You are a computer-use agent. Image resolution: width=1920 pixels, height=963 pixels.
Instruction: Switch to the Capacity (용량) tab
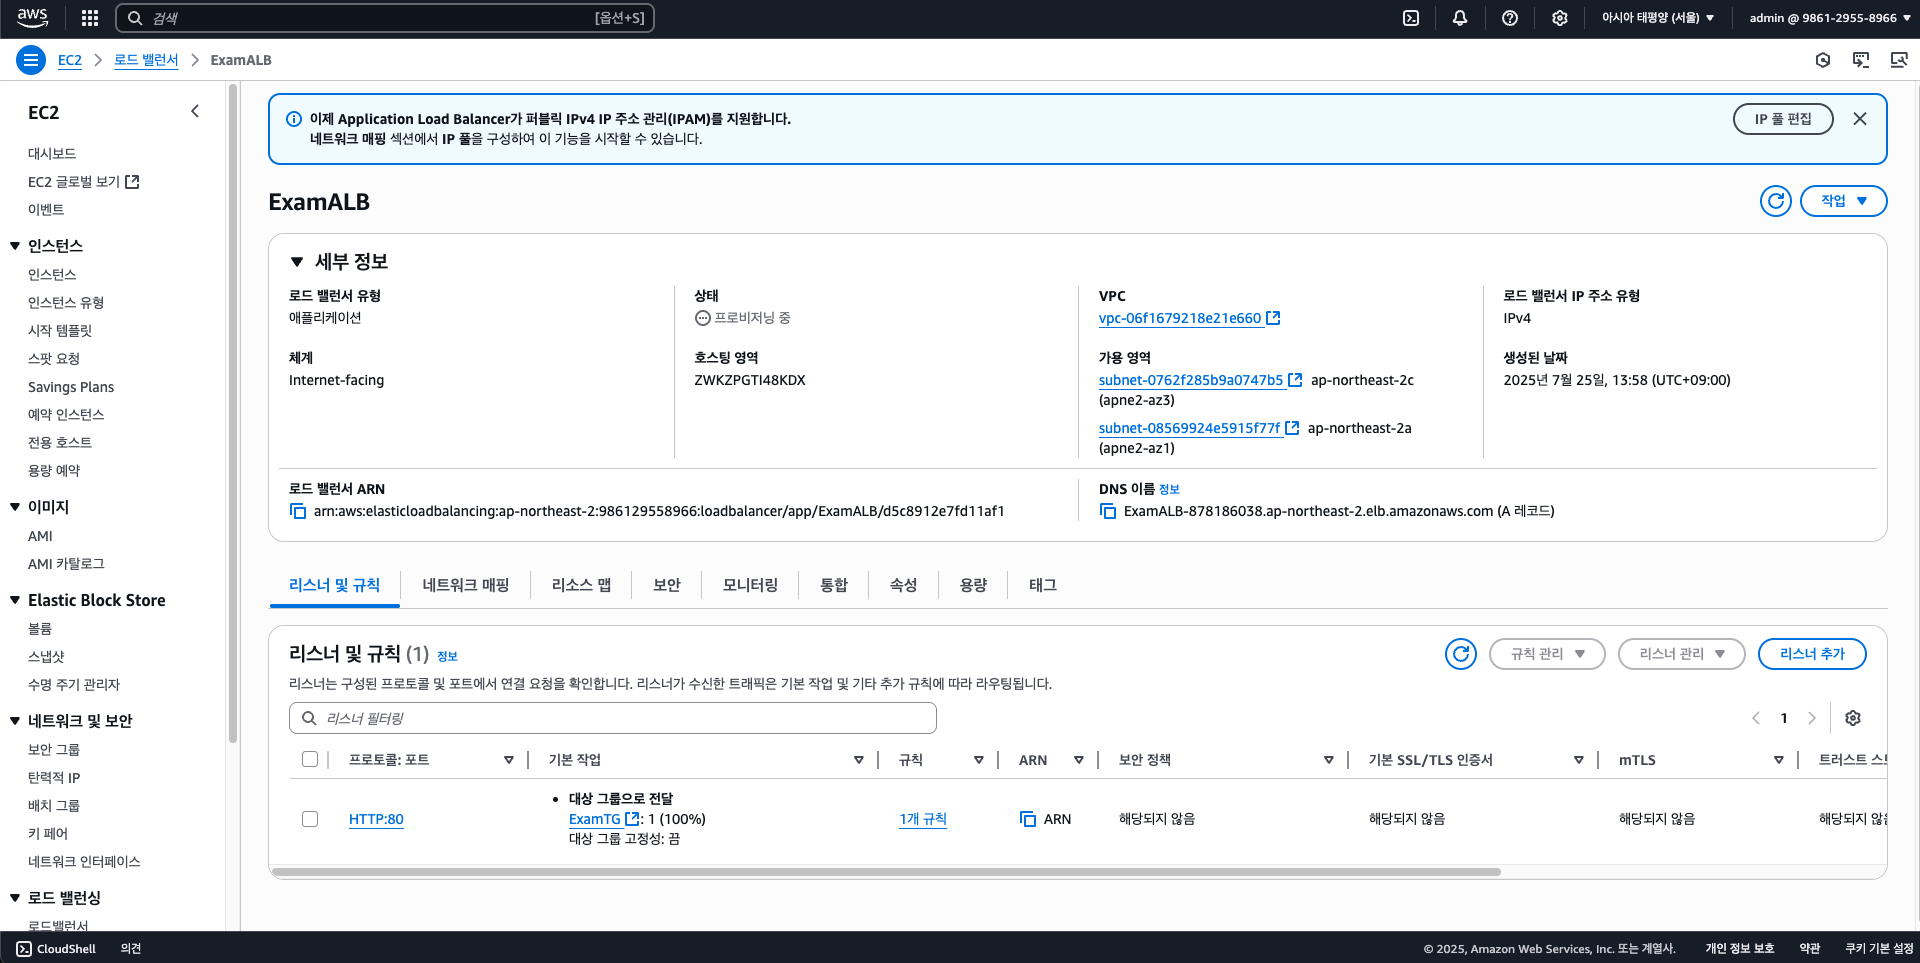[974, 585]
